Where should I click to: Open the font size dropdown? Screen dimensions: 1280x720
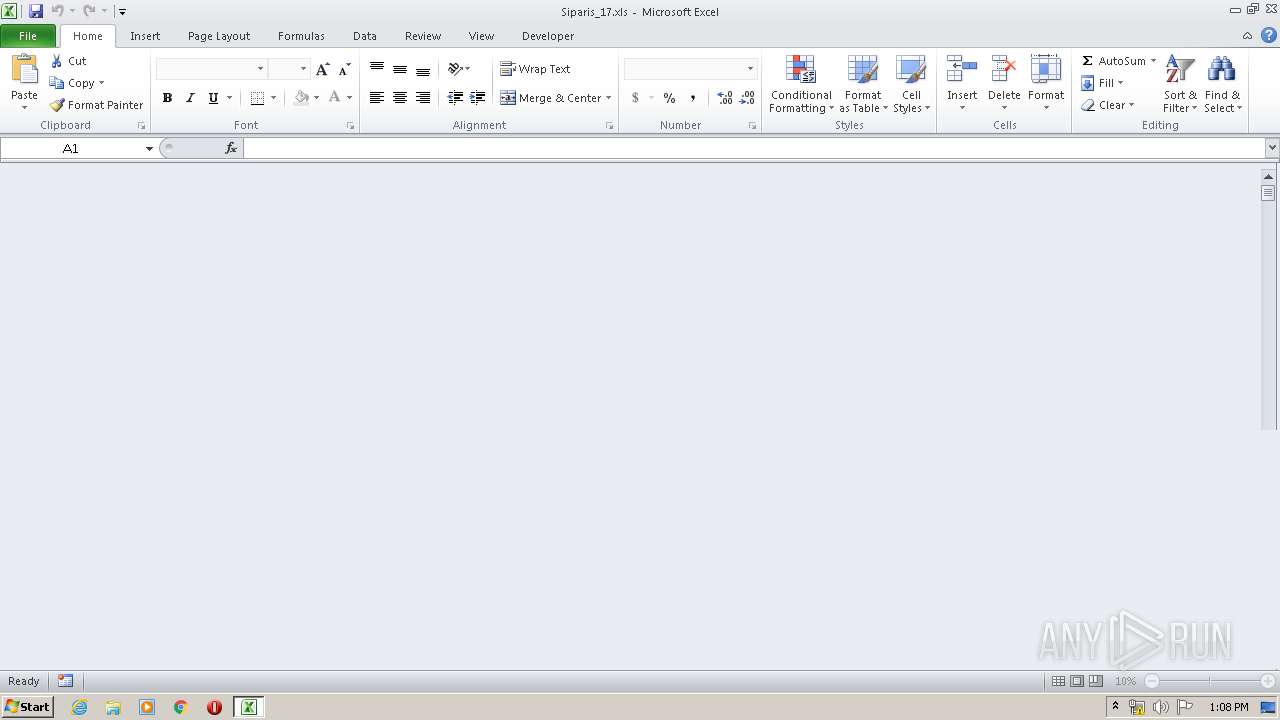[303, 69]
